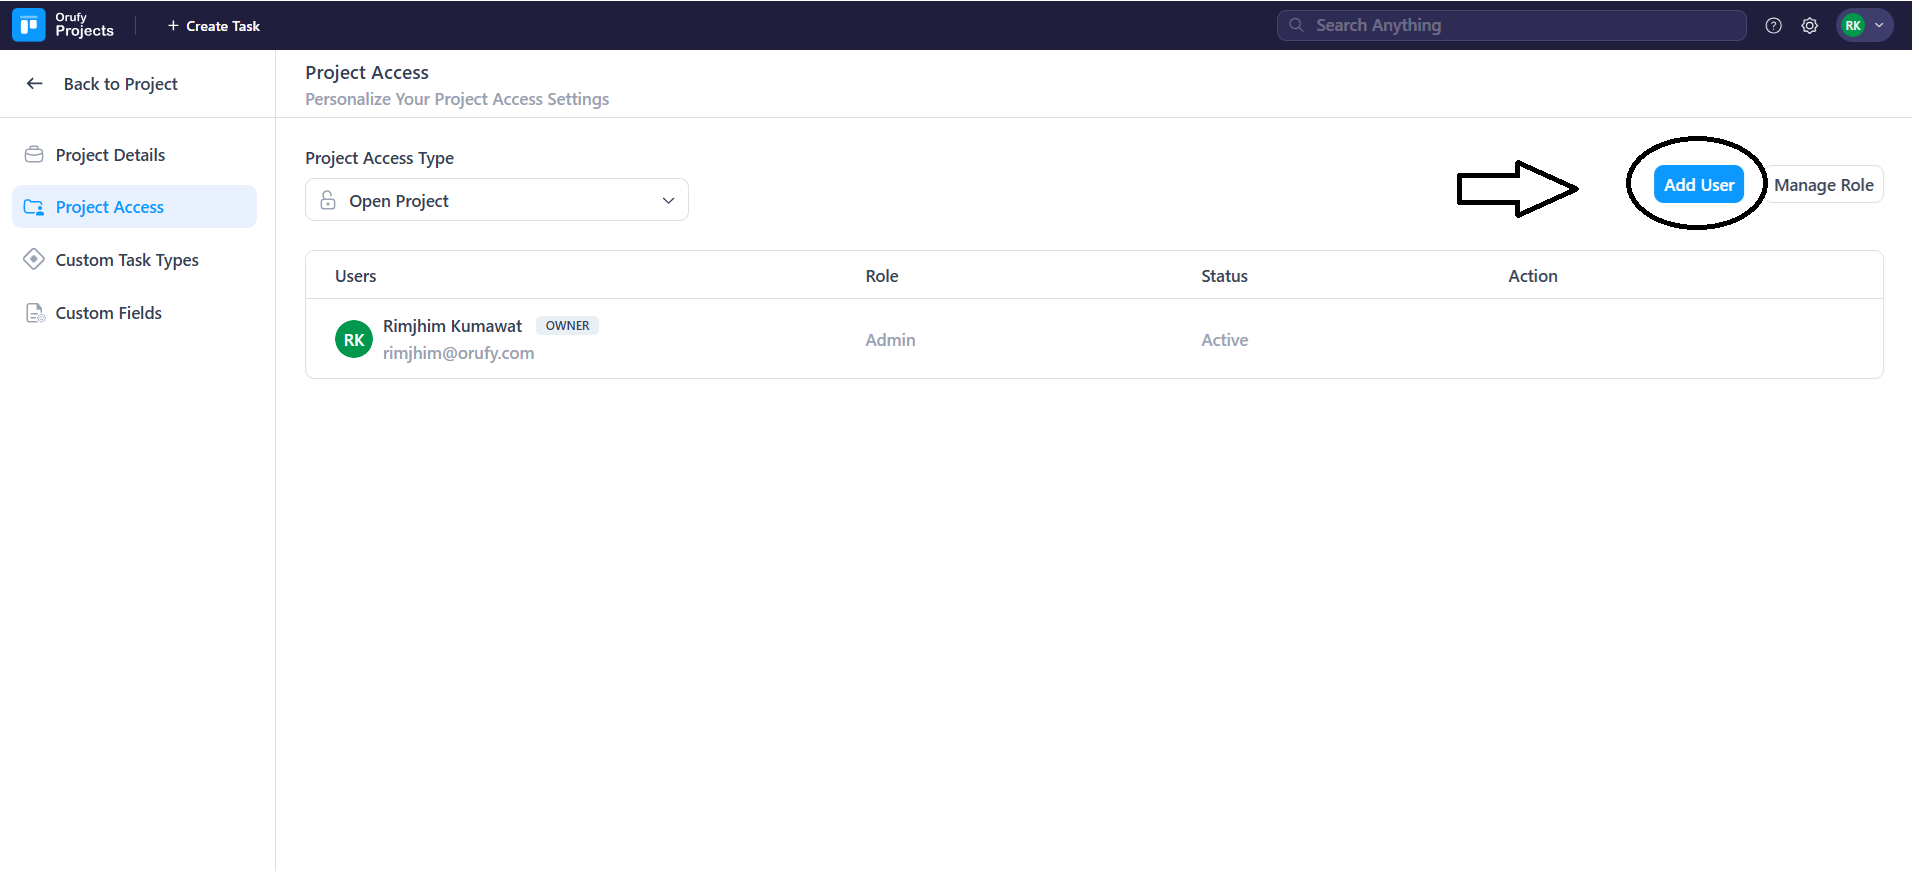Expand the Project Access Type dropdown
Image resolution: width=1919 pixels, height=872 pixels.
coord(496,201)
